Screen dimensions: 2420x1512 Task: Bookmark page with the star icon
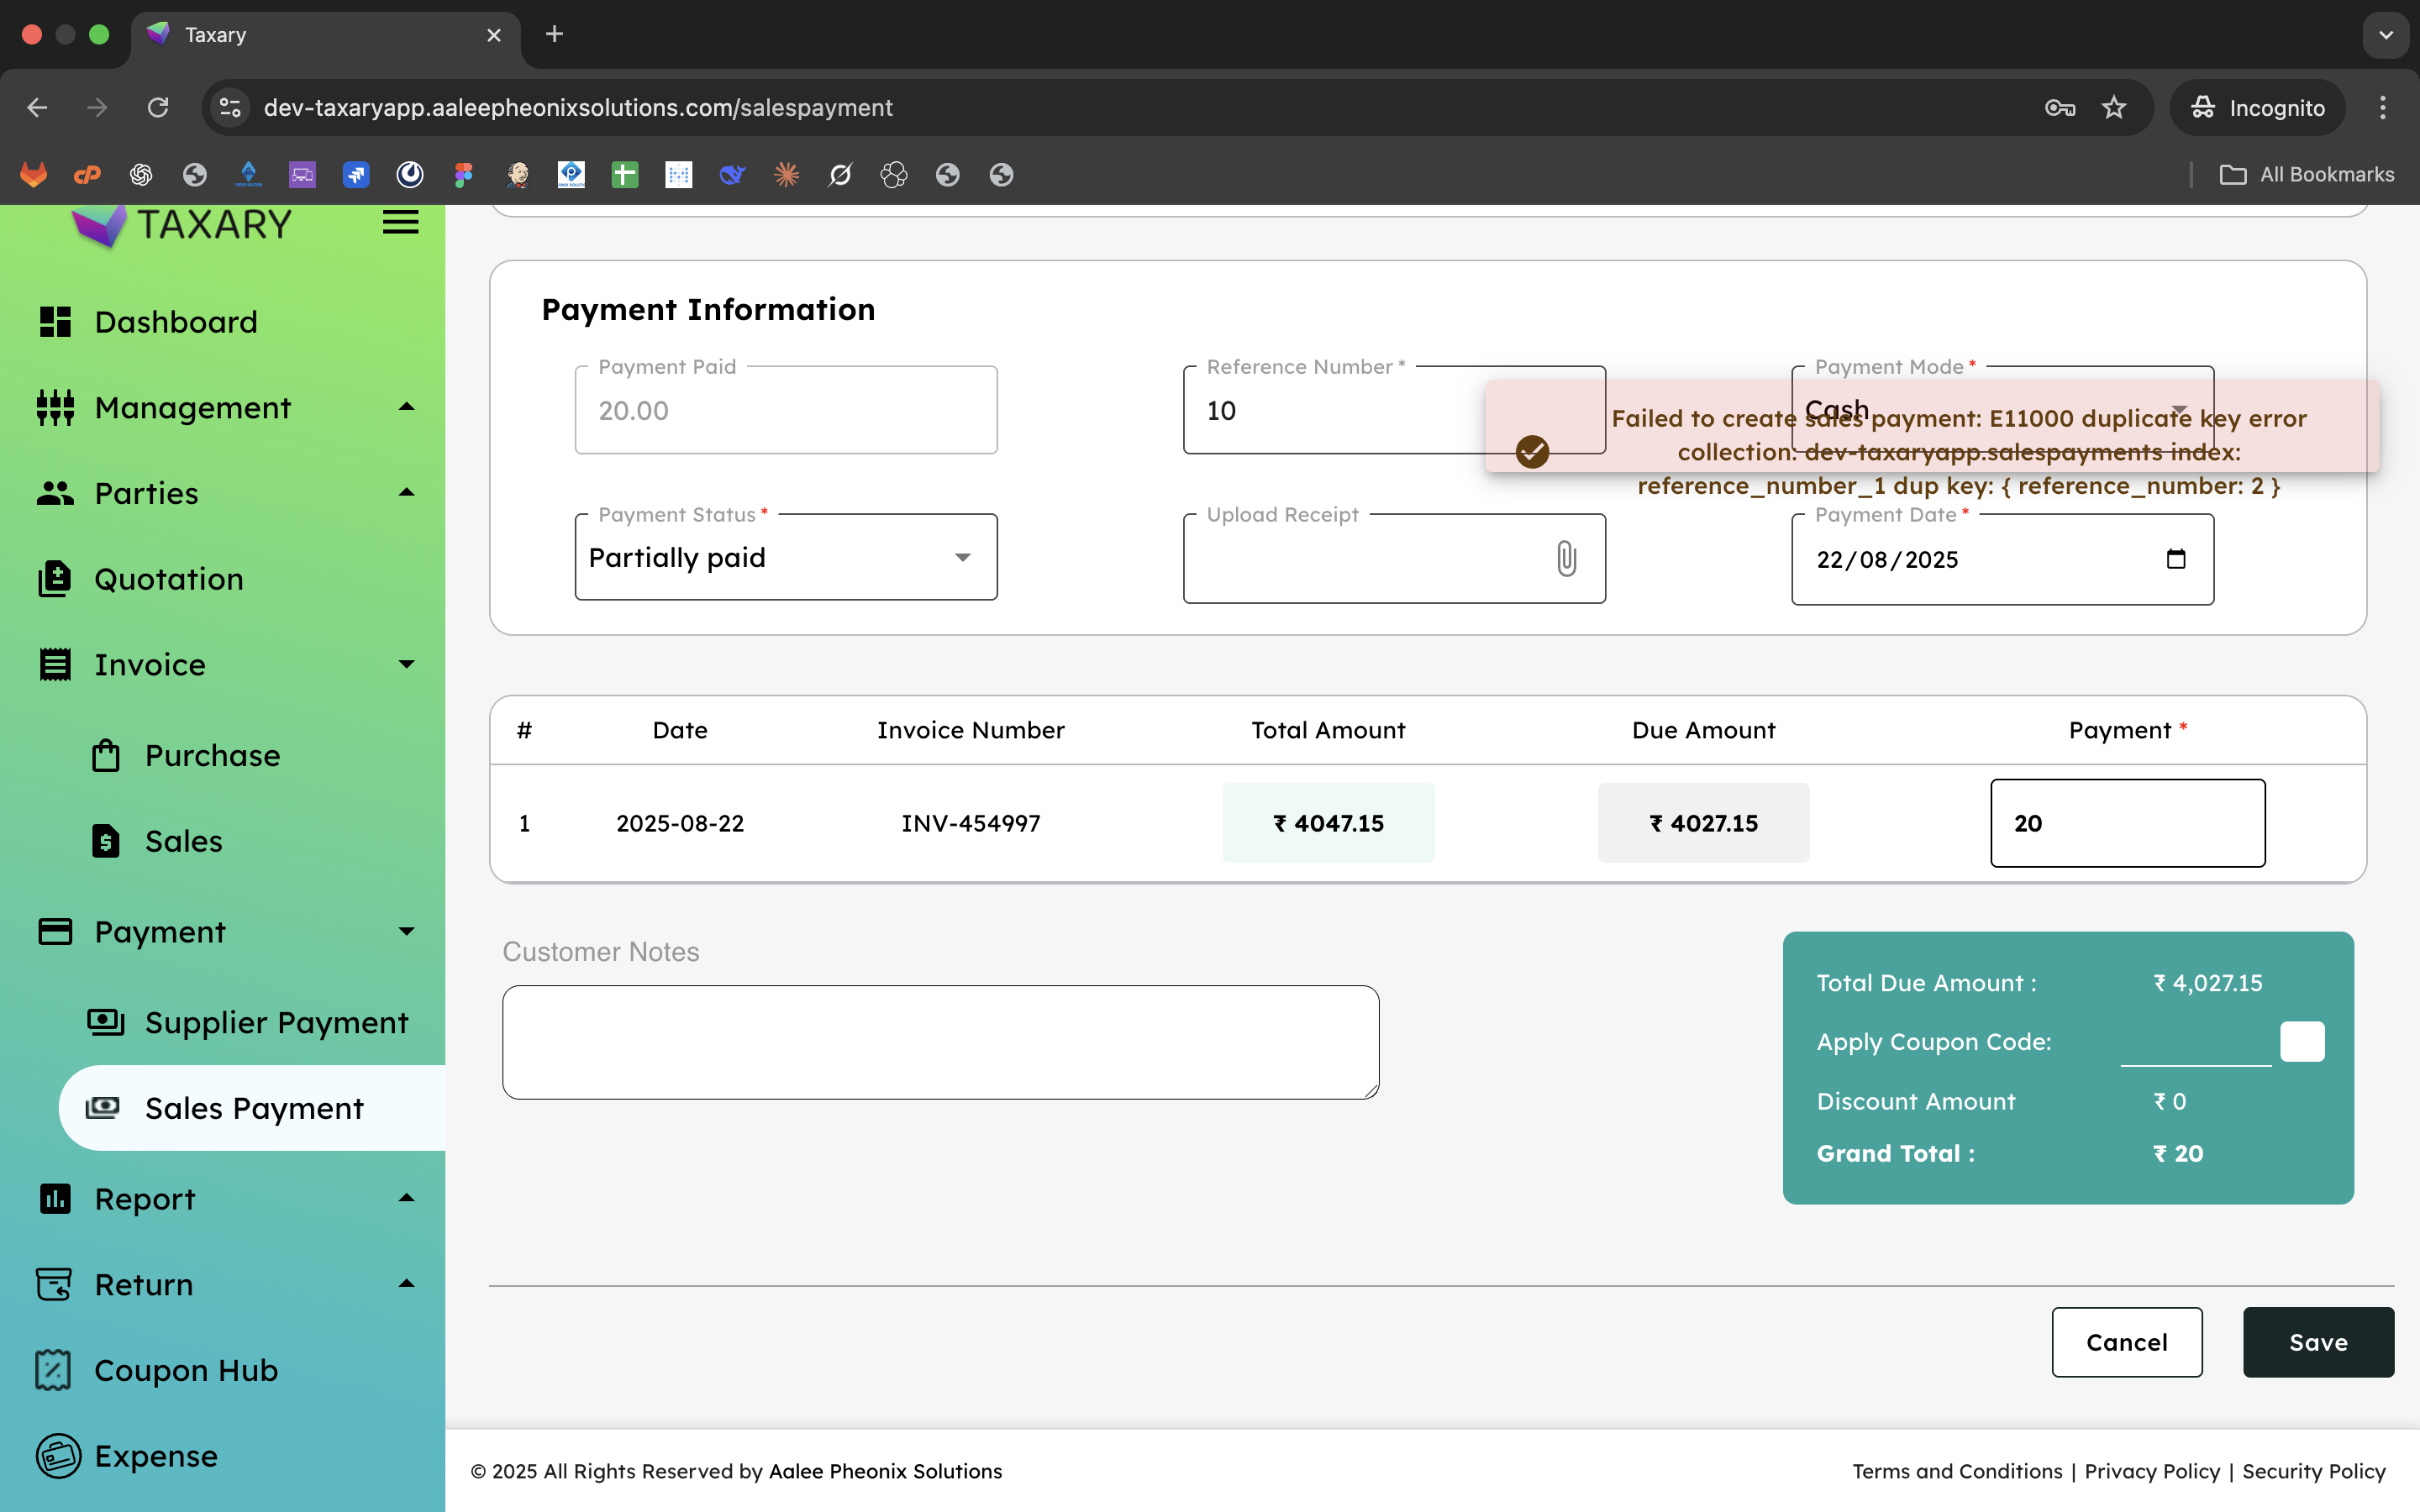pos(2113,108)
